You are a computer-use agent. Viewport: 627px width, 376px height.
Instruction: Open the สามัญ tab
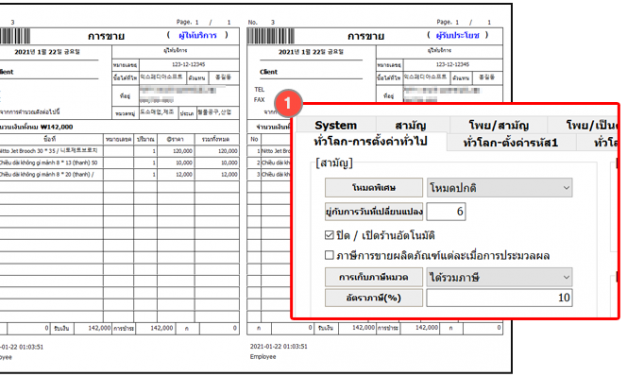[x=411, y=126]
